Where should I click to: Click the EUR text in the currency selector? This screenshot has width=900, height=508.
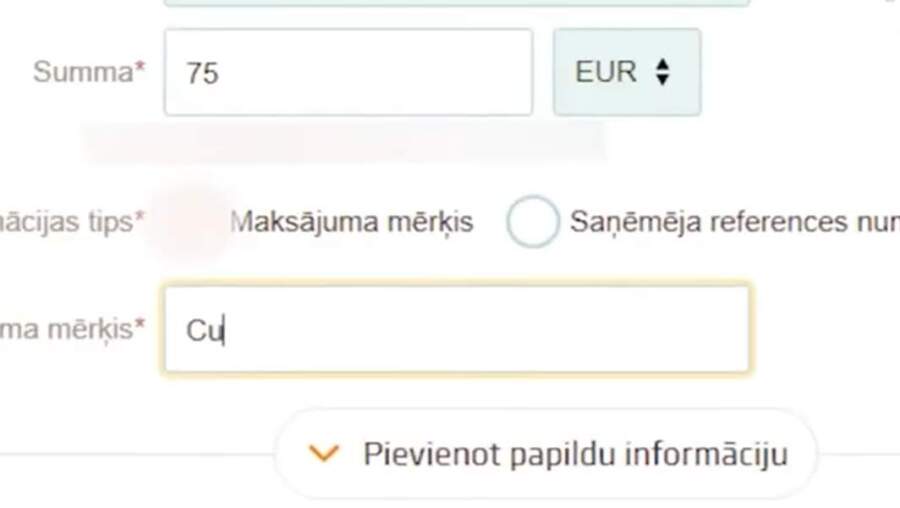pos(606,72)
